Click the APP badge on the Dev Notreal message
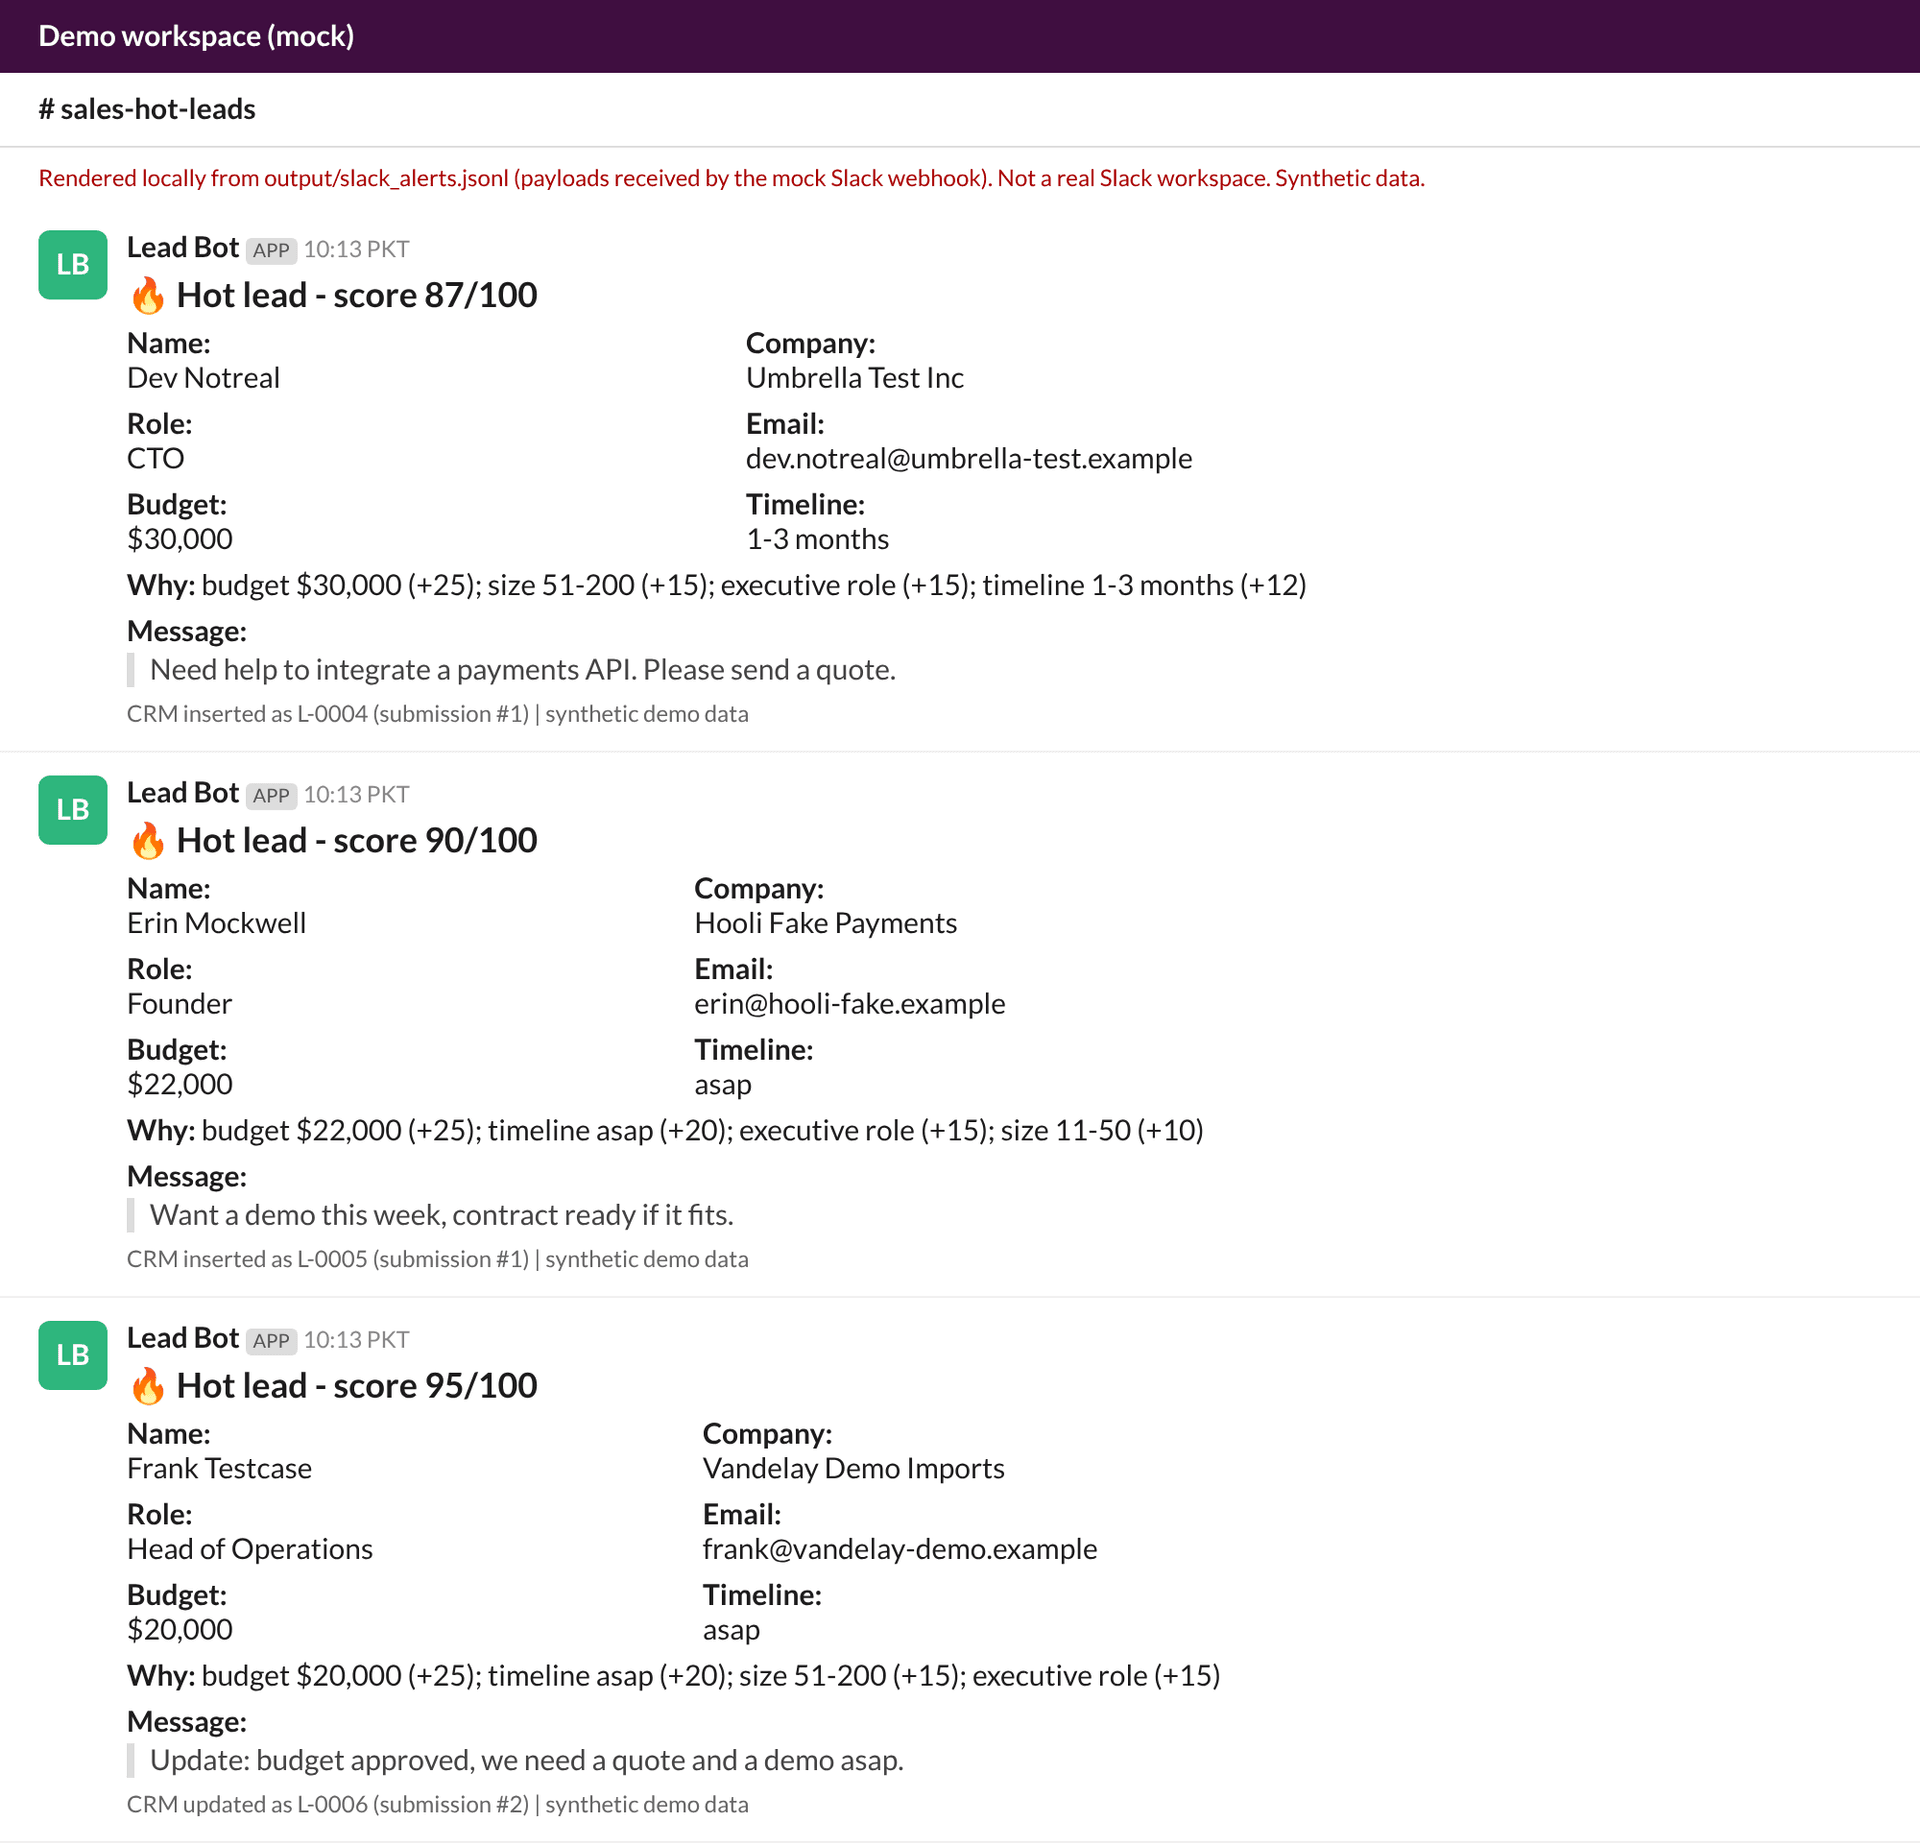Image resolution: width=1920 pixels, height=1843 pixels. [x=271, y=250]
